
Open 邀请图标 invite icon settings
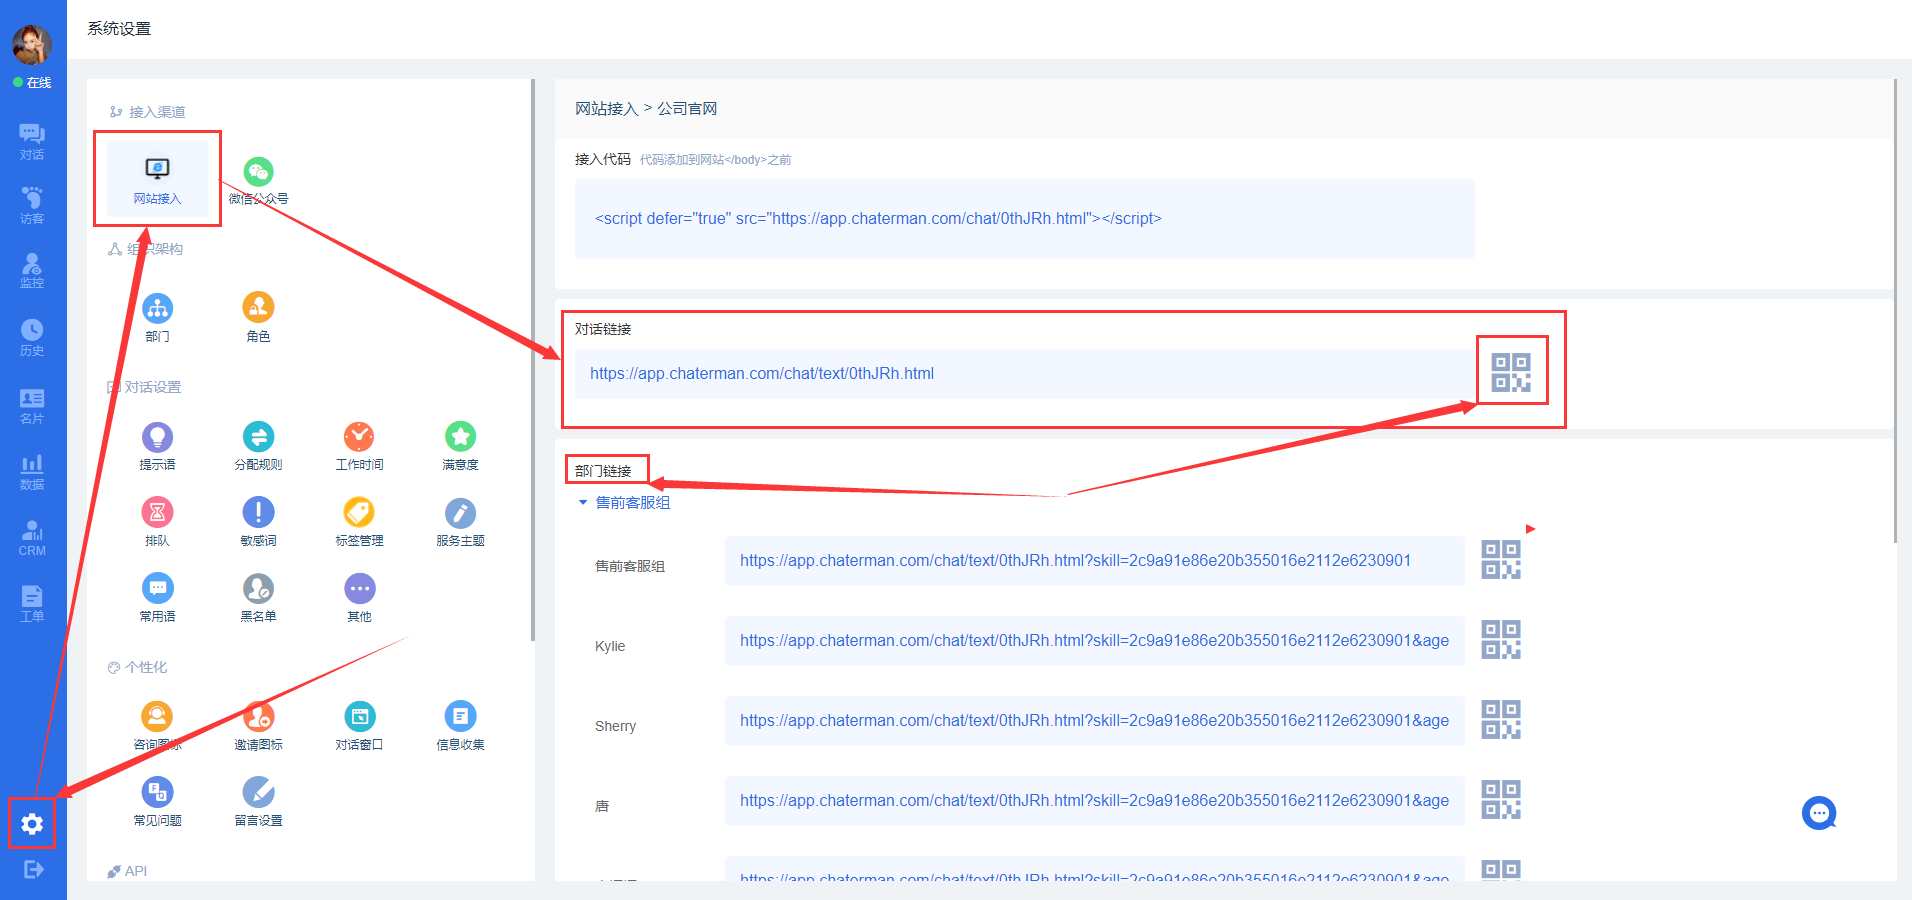(x=258, y=726)
